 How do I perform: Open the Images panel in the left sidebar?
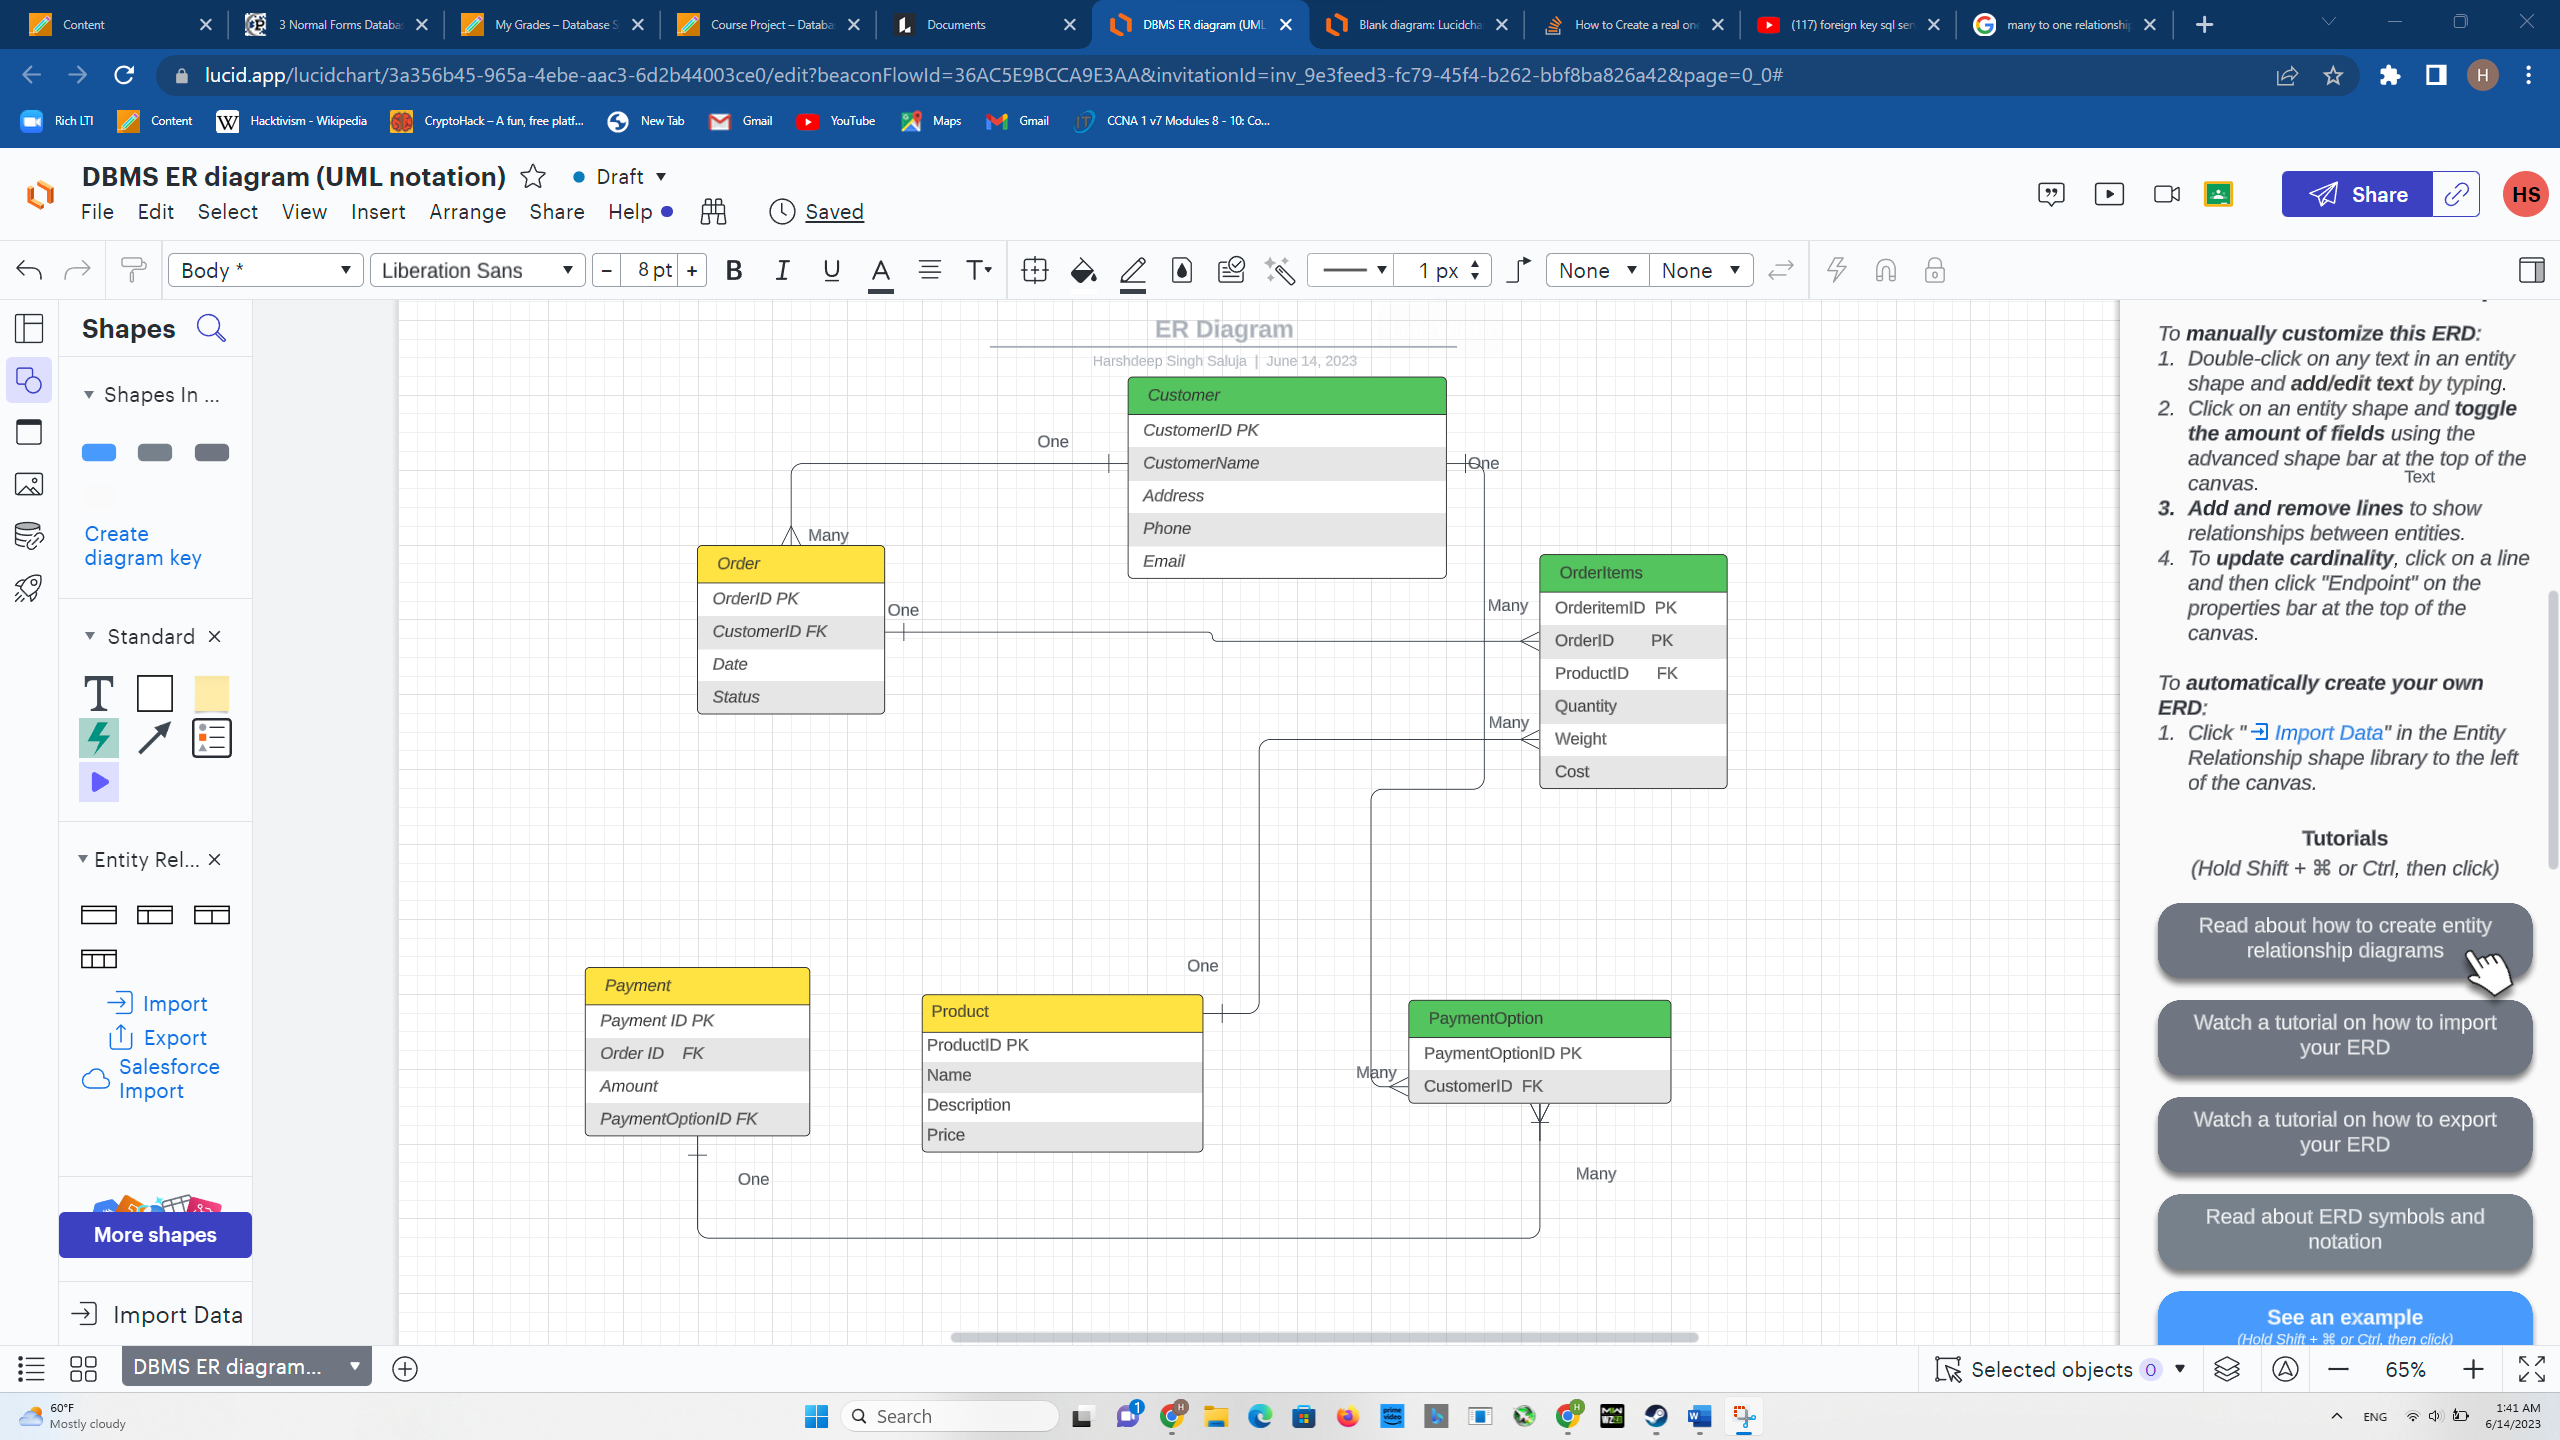coord(29,484)
